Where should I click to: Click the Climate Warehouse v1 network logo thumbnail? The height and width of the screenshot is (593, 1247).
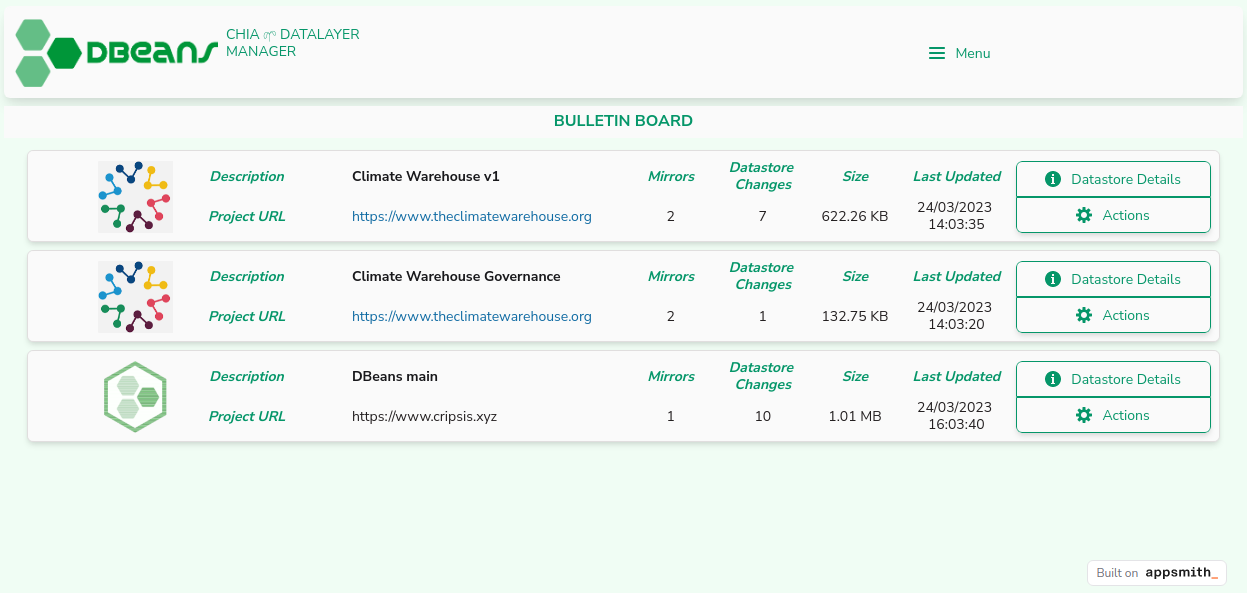click(x=135, y=197)
